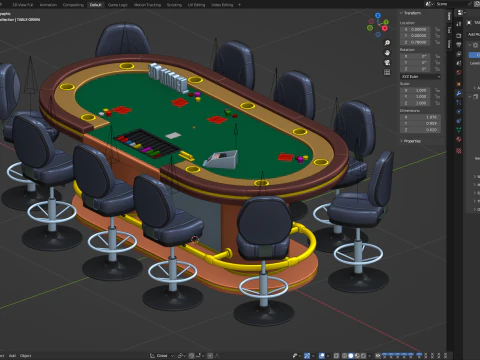The height and width of the screenshot is (360, 480).
Task: Select rendered viewport shading mode
Action: pyautogui.click(x=363, y=356)
